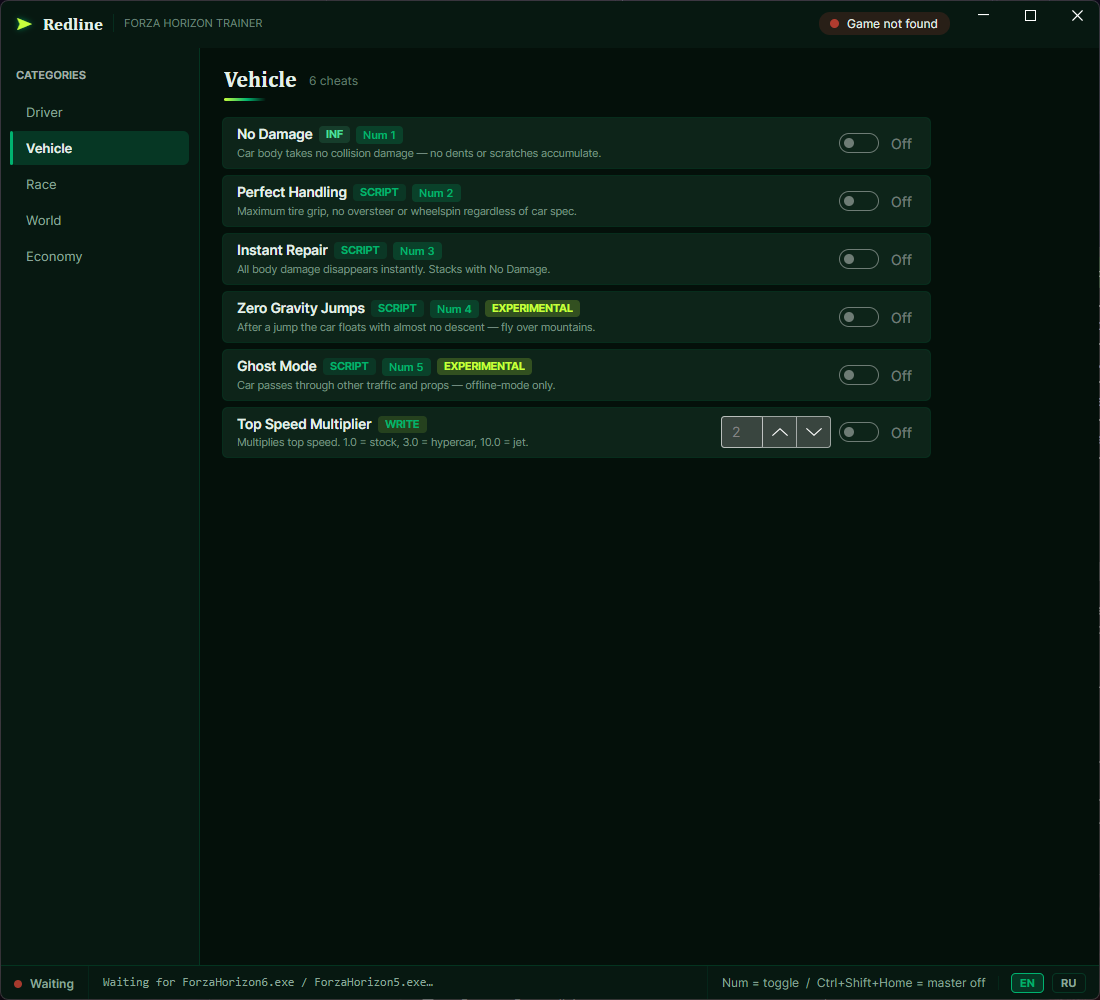Click the SCRIPT tag on Perfect Handling
Screen dimensions: 1100x1000
379,192
